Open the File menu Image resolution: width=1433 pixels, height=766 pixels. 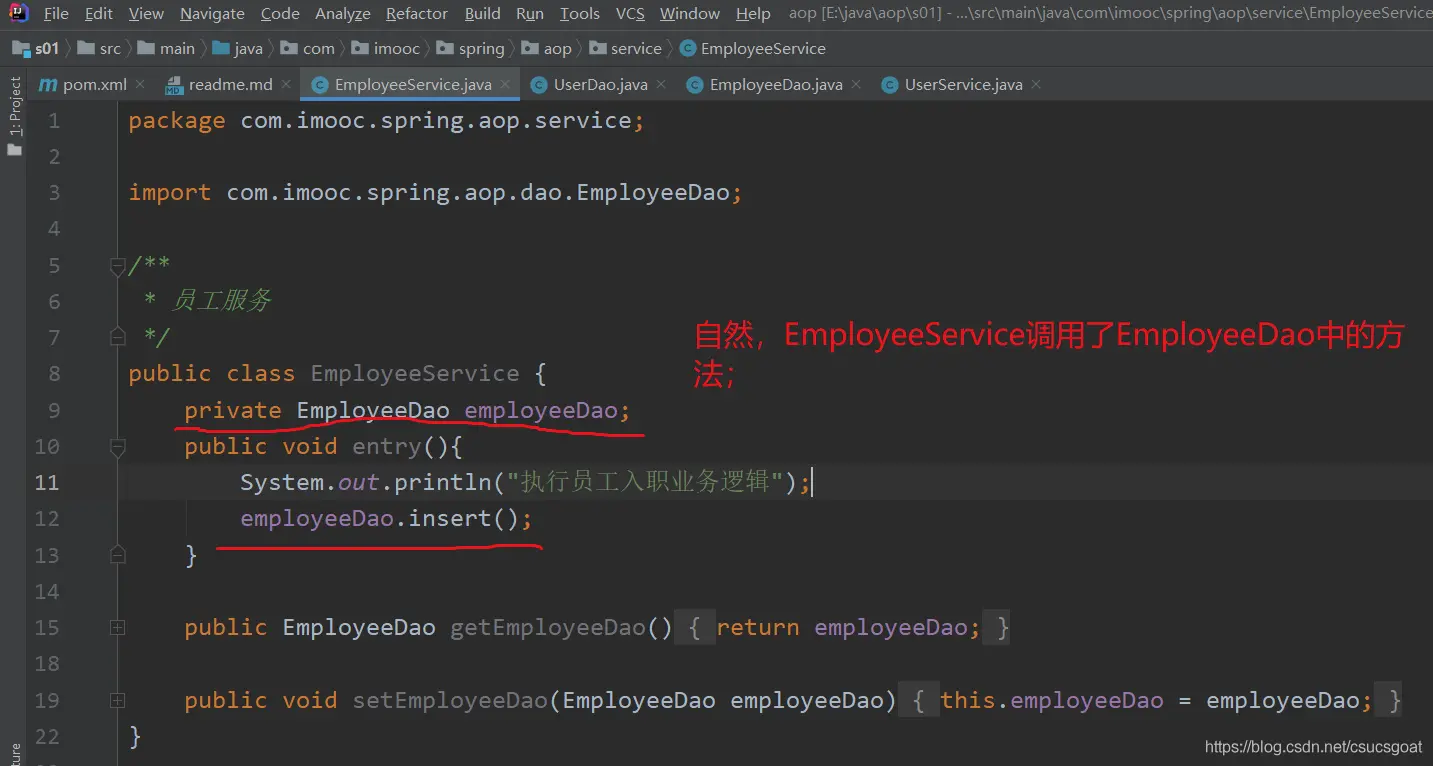pos(56,14)
